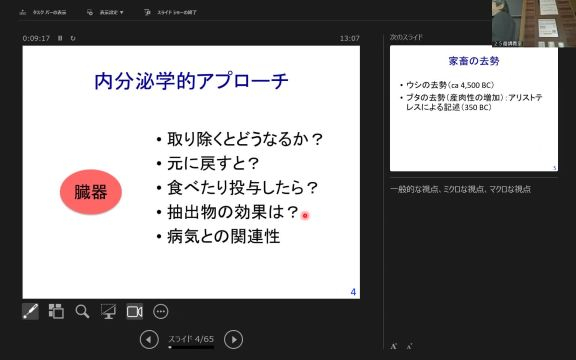Open more slide show options ellipsis
This screenshot has width=576, height=360.
click(161, 312)
